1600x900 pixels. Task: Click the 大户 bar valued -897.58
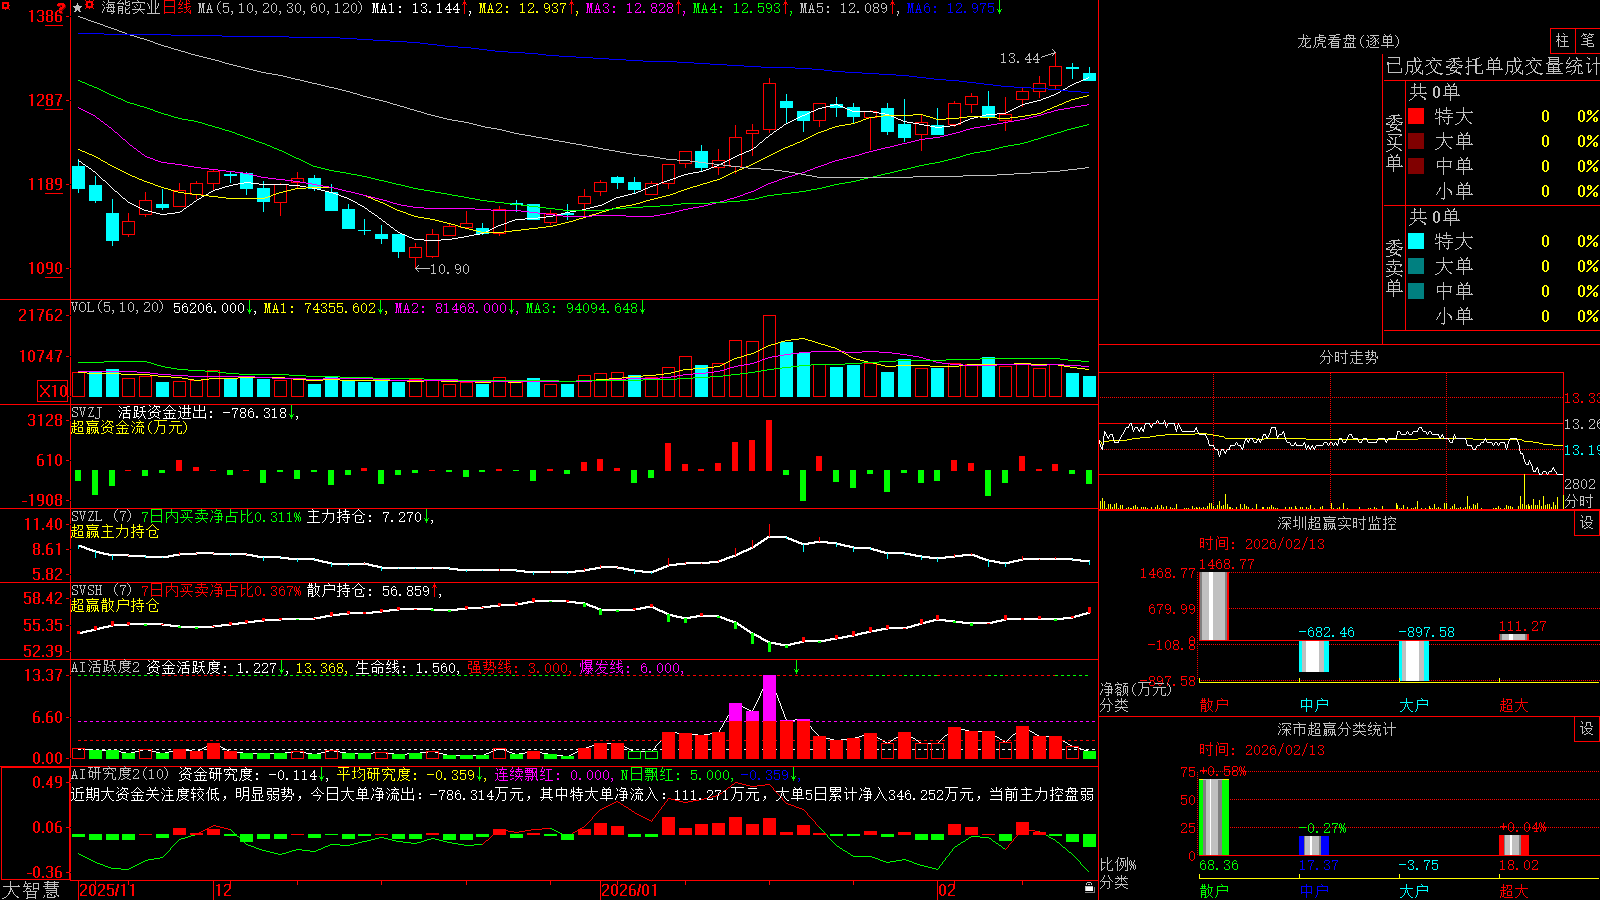pos(1413,660)
